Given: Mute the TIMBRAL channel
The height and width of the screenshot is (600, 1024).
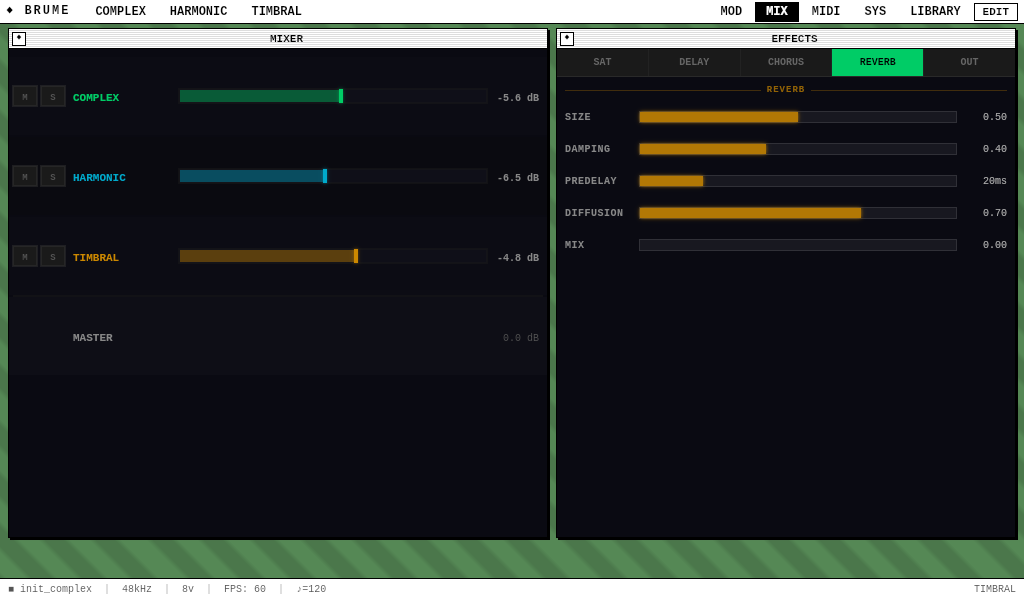Looking at the screenshot, I should click(x=25, y=257).
